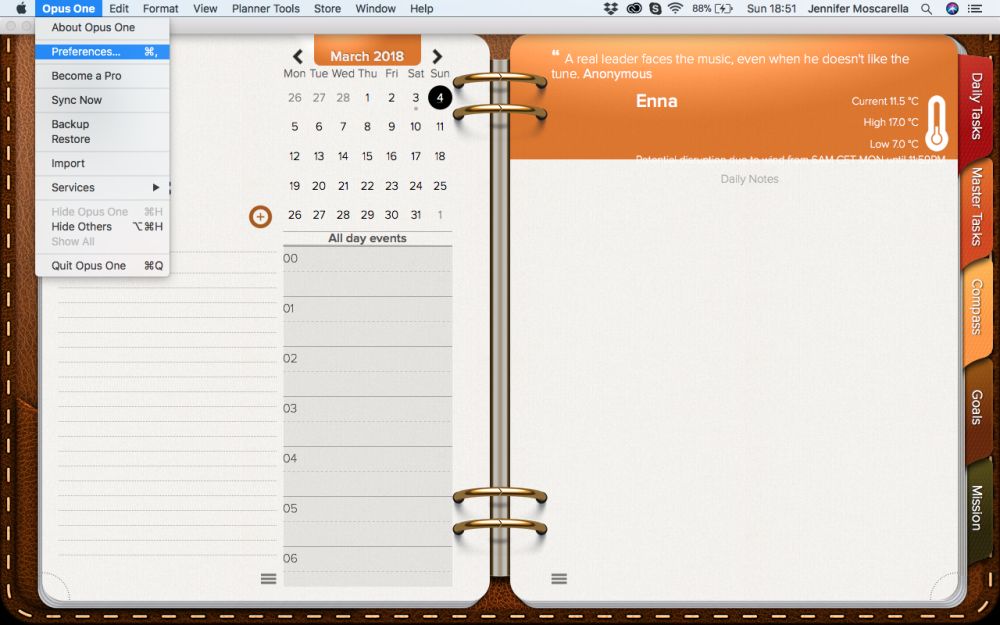
Task: Click the 05 hour time slot
Action: pyautogui.click(x=367, y=521)
